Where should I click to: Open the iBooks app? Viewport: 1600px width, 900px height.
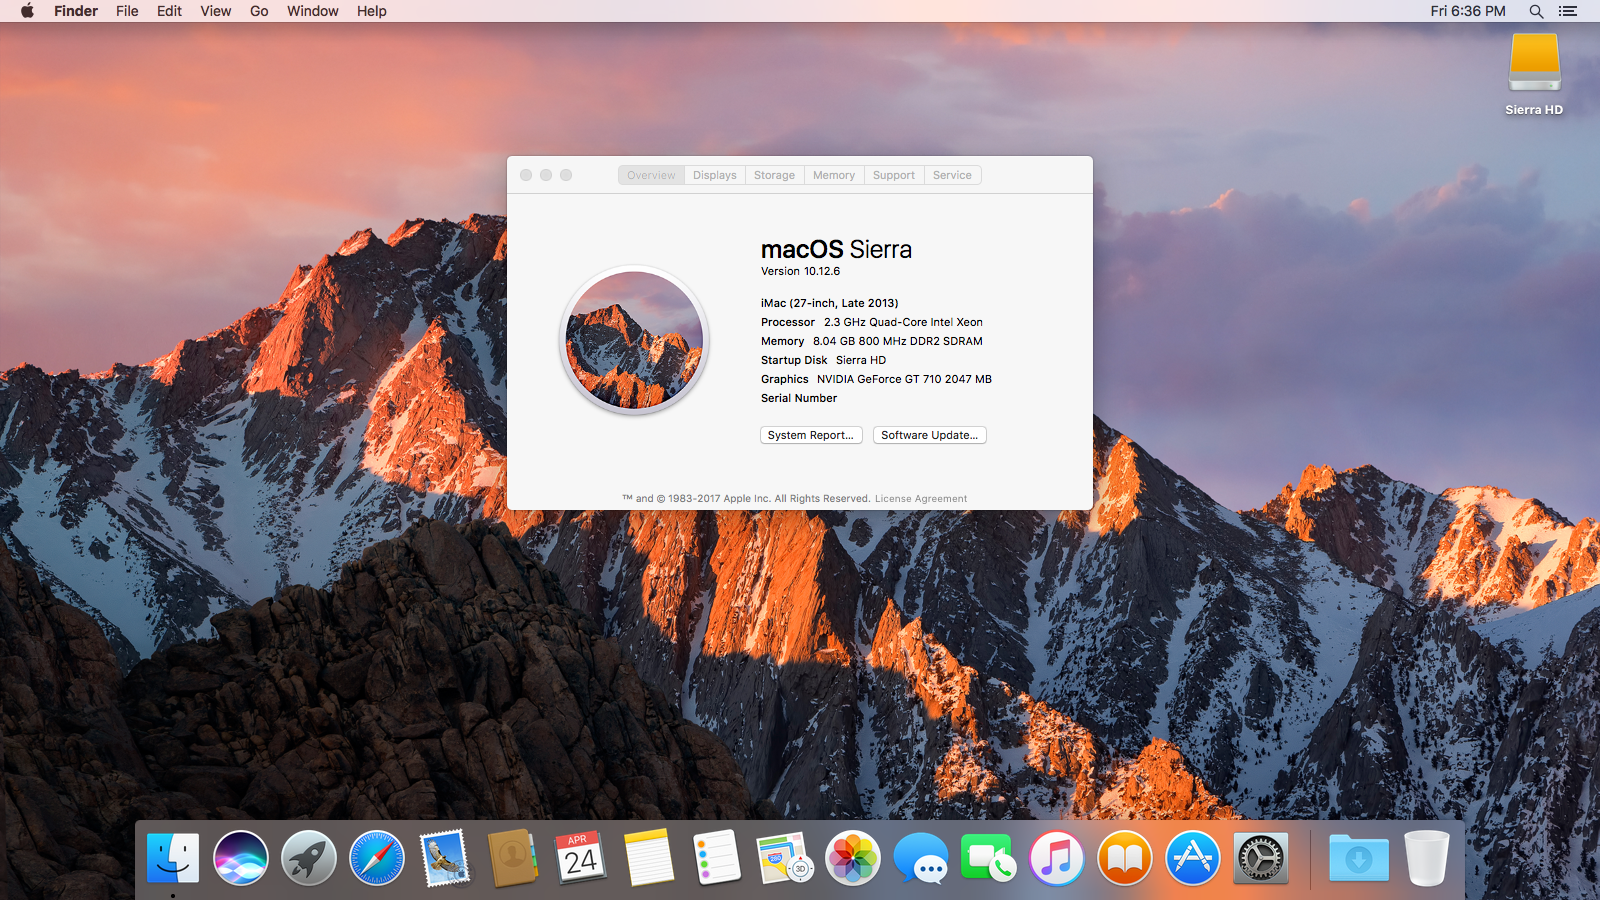[1124, 858]
